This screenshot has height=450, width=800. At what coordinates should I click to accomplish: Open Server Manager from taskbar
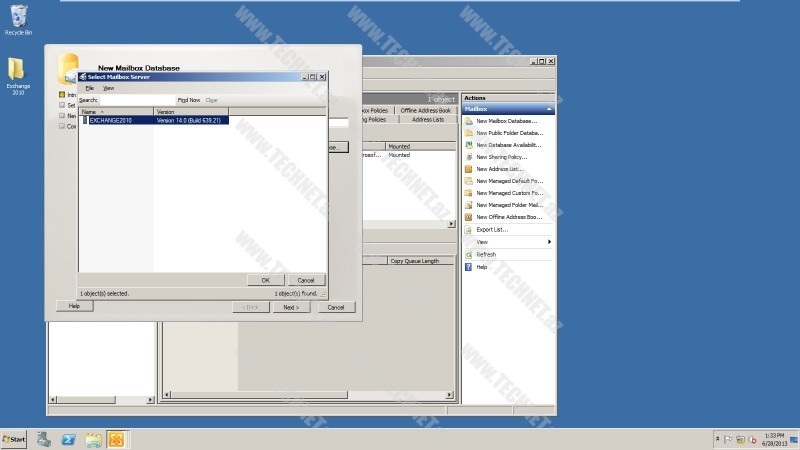click(43, 439)
